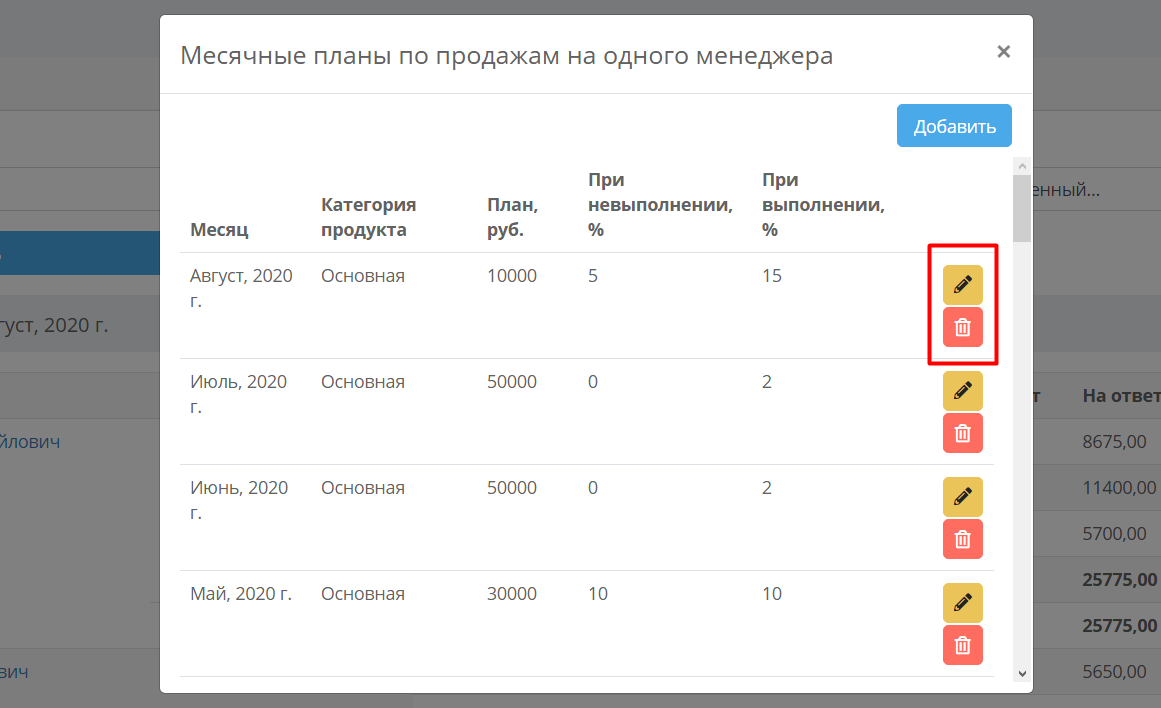Click value 5 in the Август row
Viewport: 1161px width, 708px height.
pyautogui.click(x=593, y=276)
